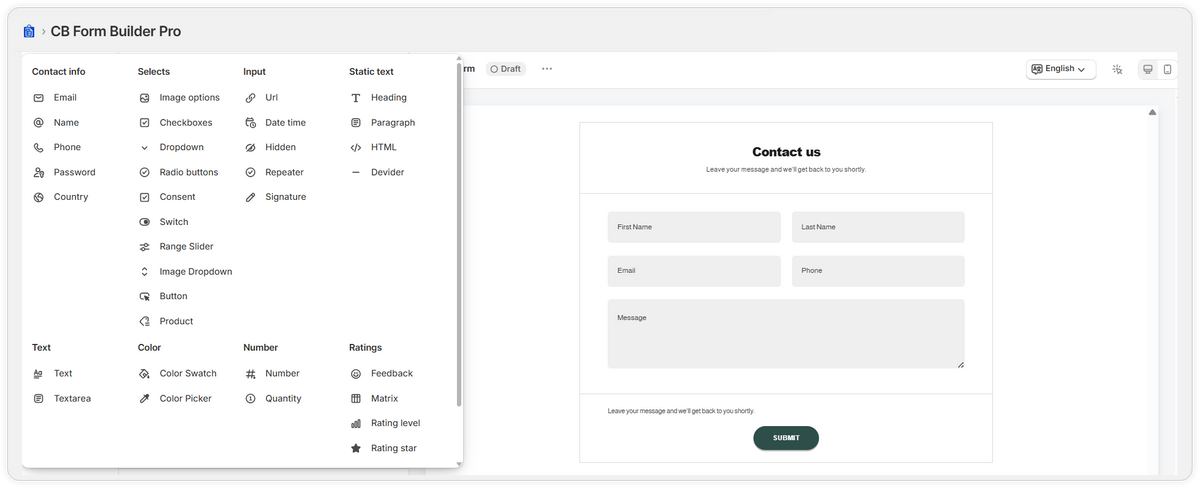Click the Signature pen icon
This screenshot has height=488, width=1200.
click(250, 197)
